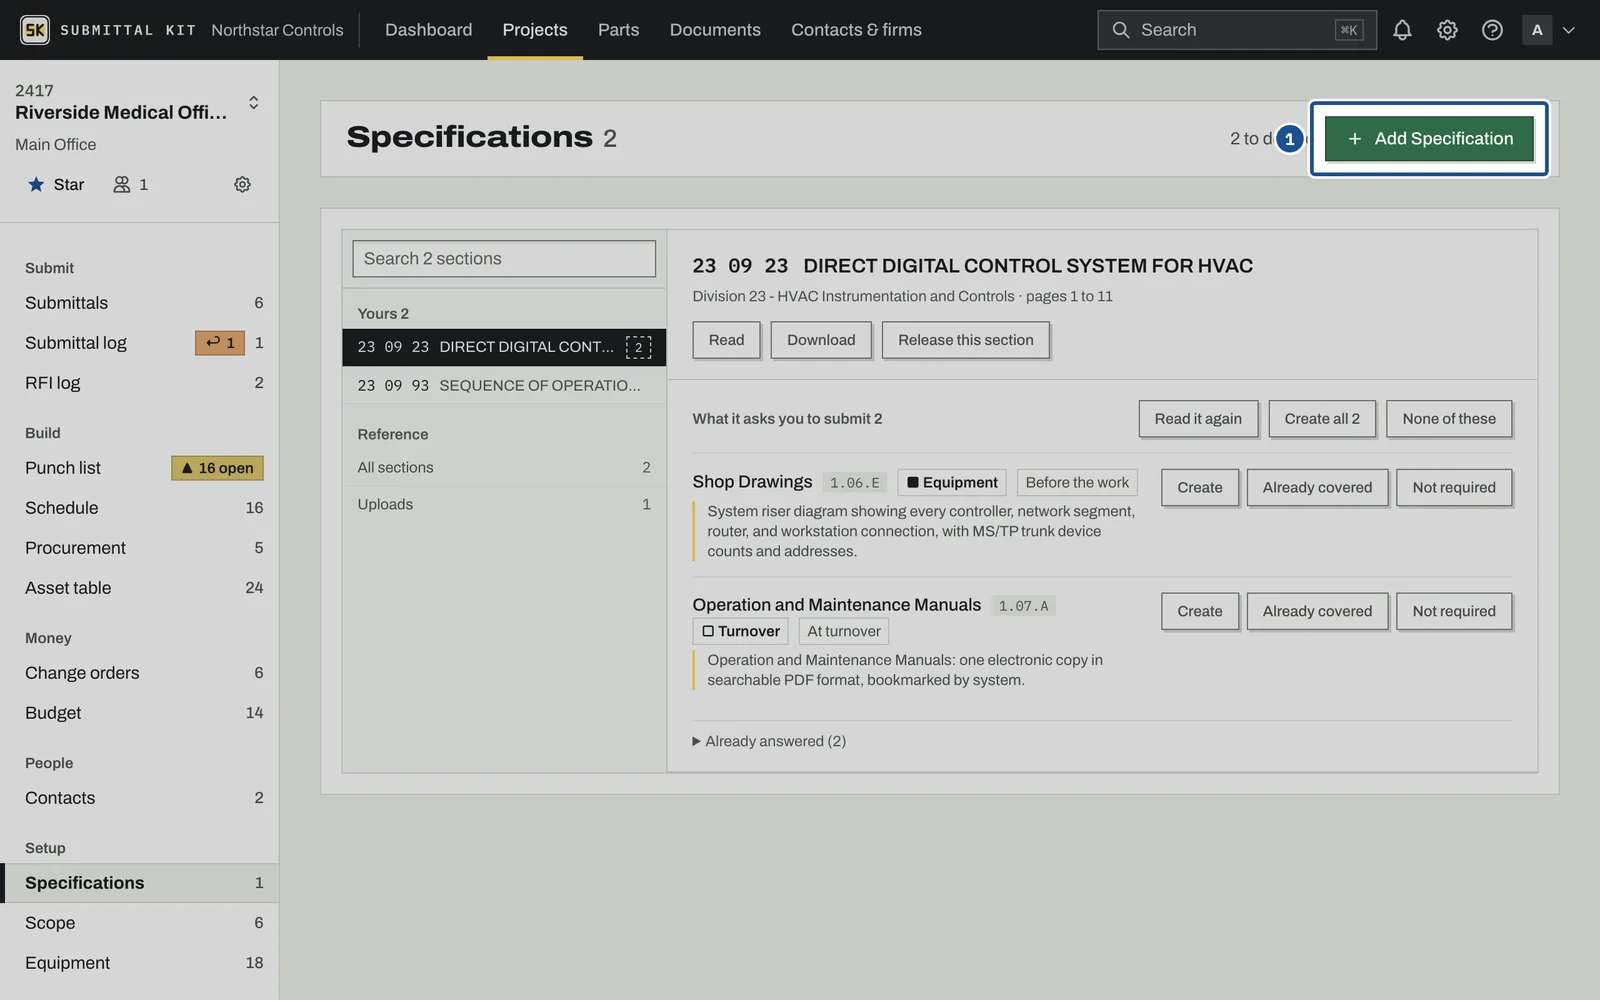Image resolution: width=1600 pixels, height=1000 pixels.
Task: Select 23 09 93 Sequence of Operation section
Action: point(504,386)
